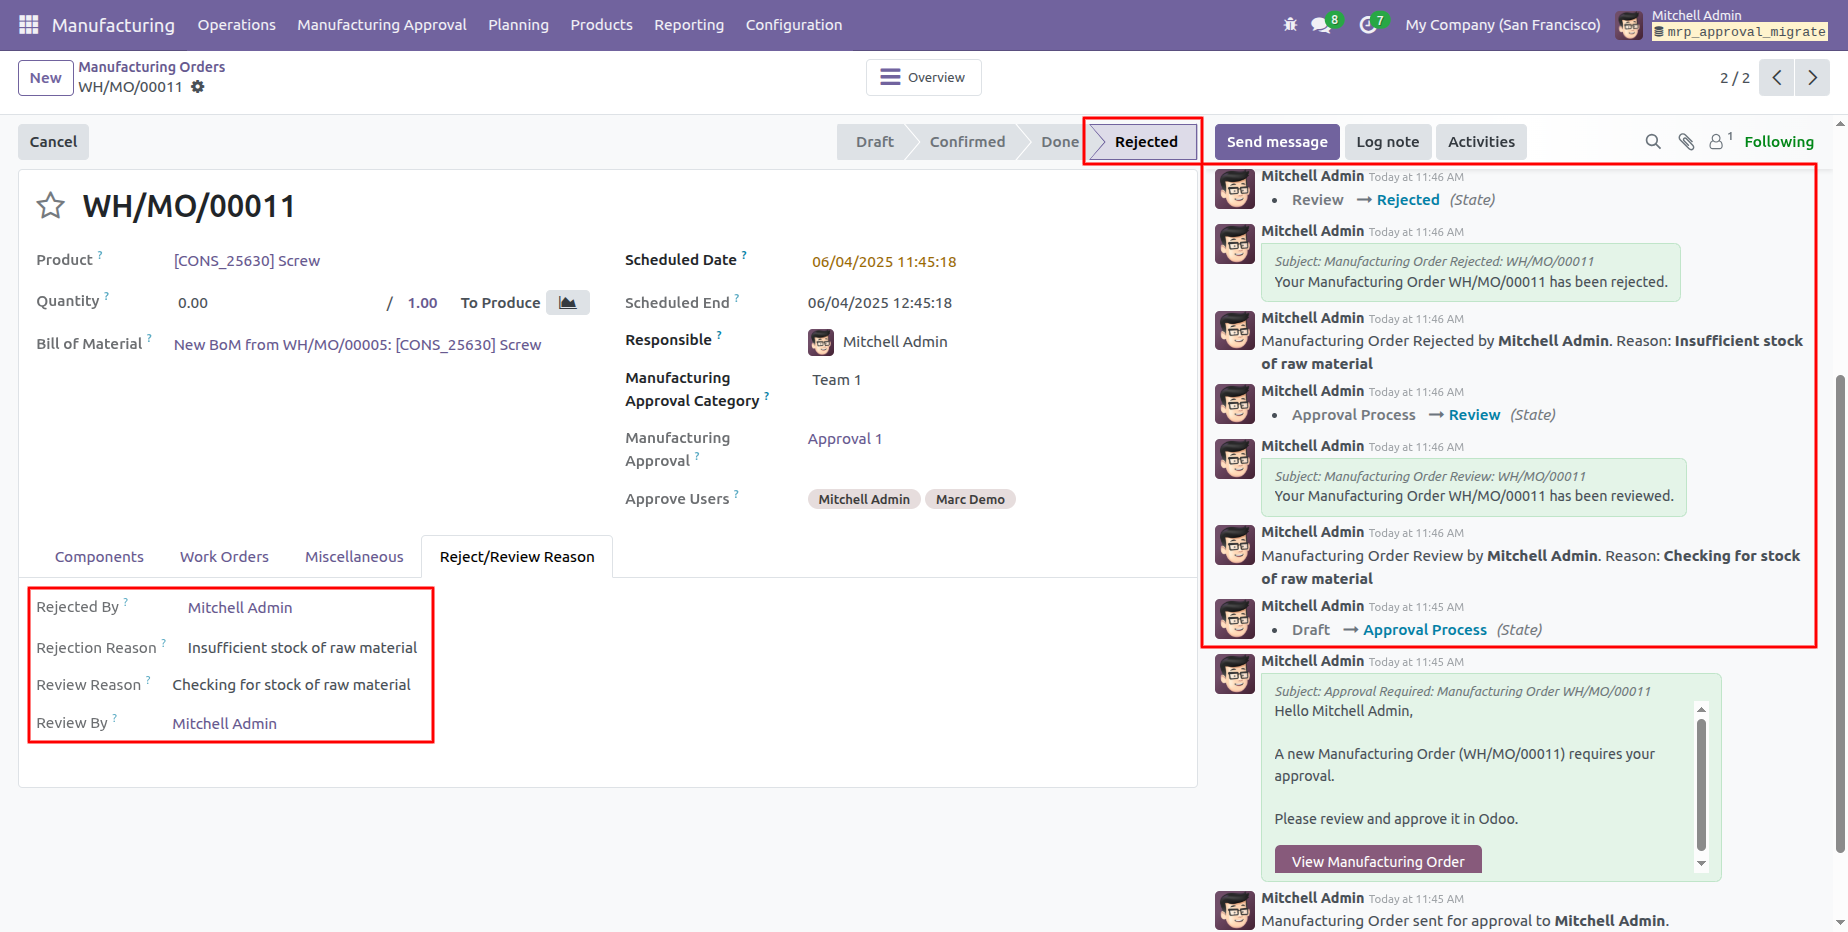Toggle the Following subscription status
This screenshot has width=1848, height=932.
(x=1778, y=142)
